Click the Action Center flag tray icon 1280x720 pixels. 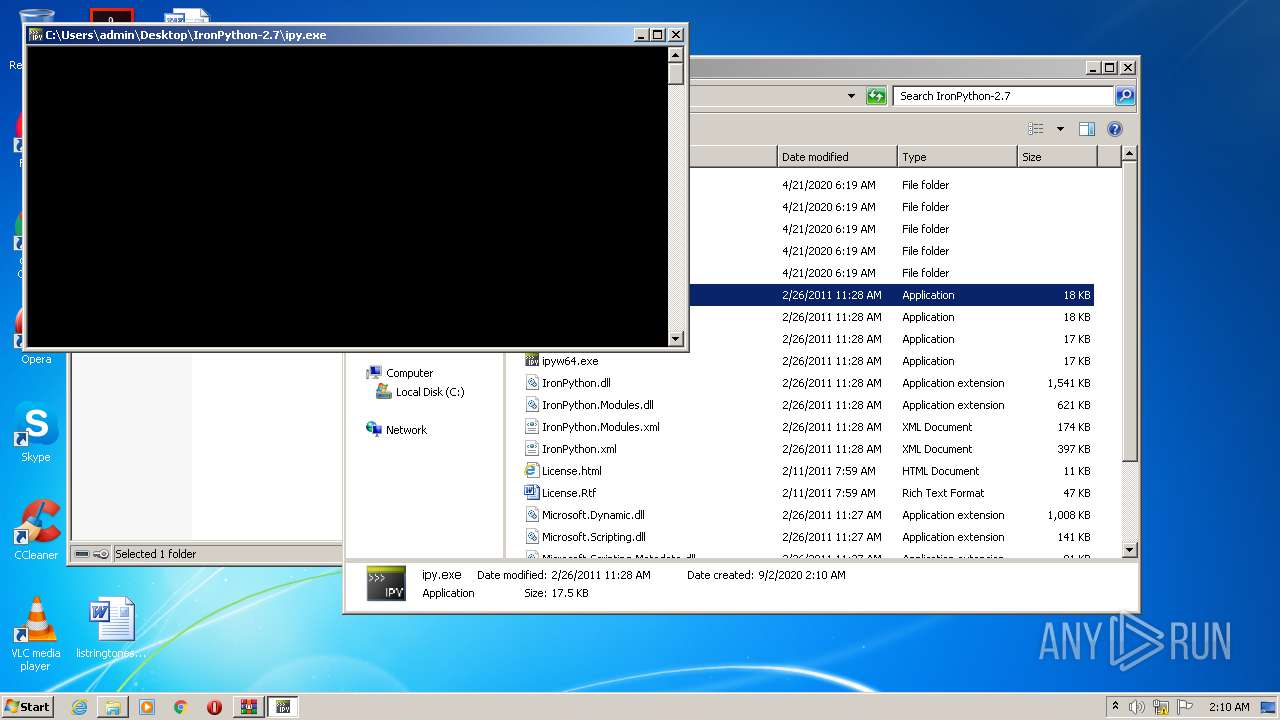click(1185, 707)
